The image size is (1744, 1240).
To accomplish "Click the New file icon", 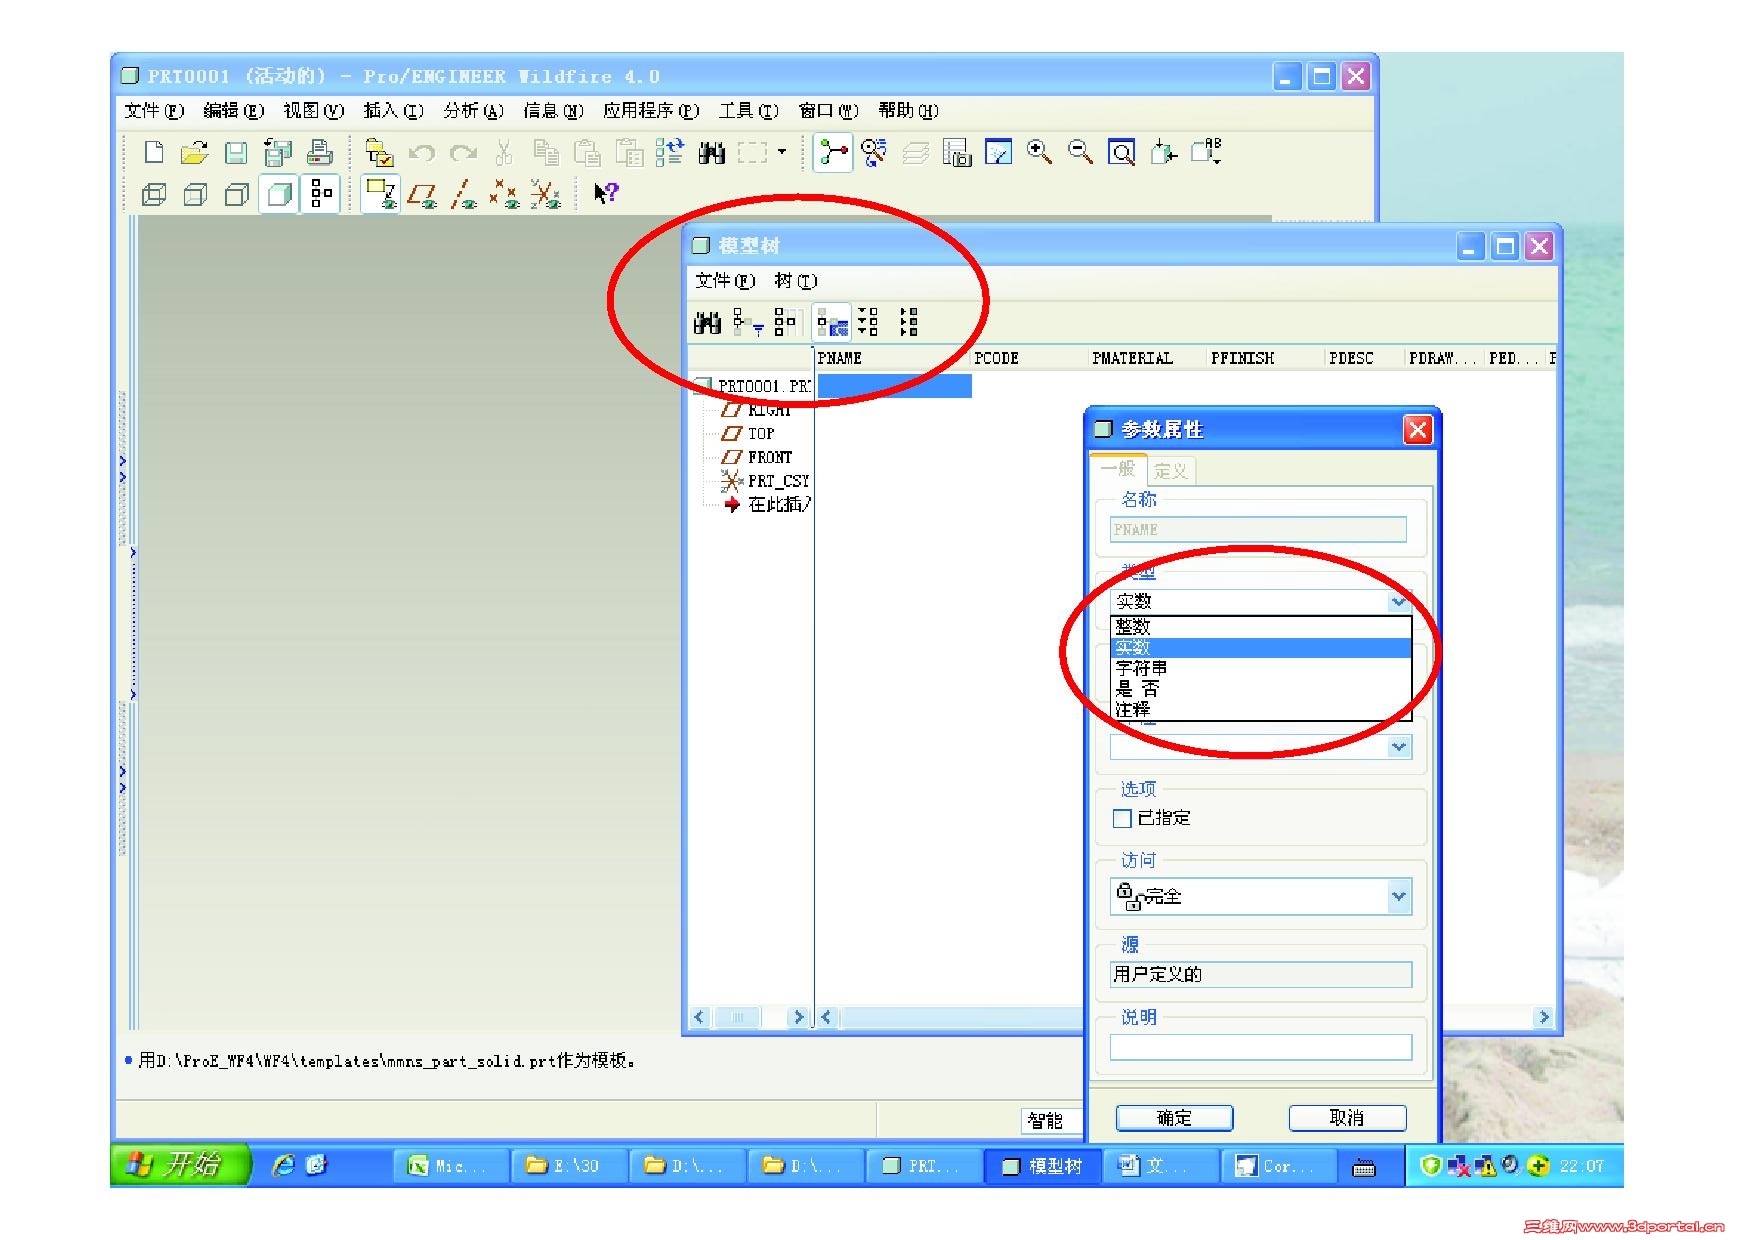I will click(x=154, y=152).
